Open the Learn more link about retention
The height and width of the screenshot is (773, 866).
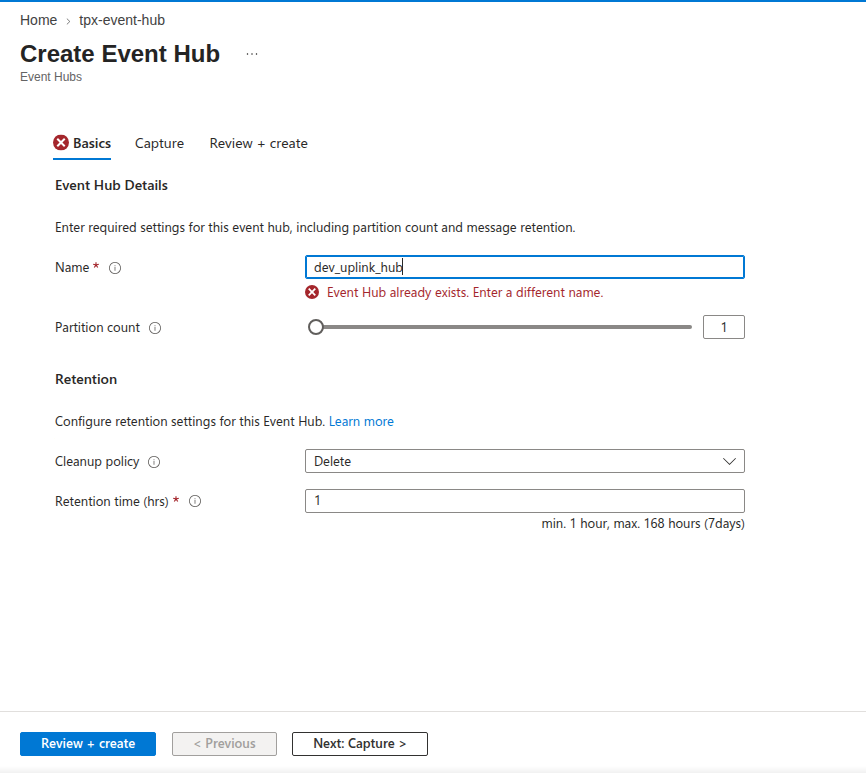tap(361, 422)
